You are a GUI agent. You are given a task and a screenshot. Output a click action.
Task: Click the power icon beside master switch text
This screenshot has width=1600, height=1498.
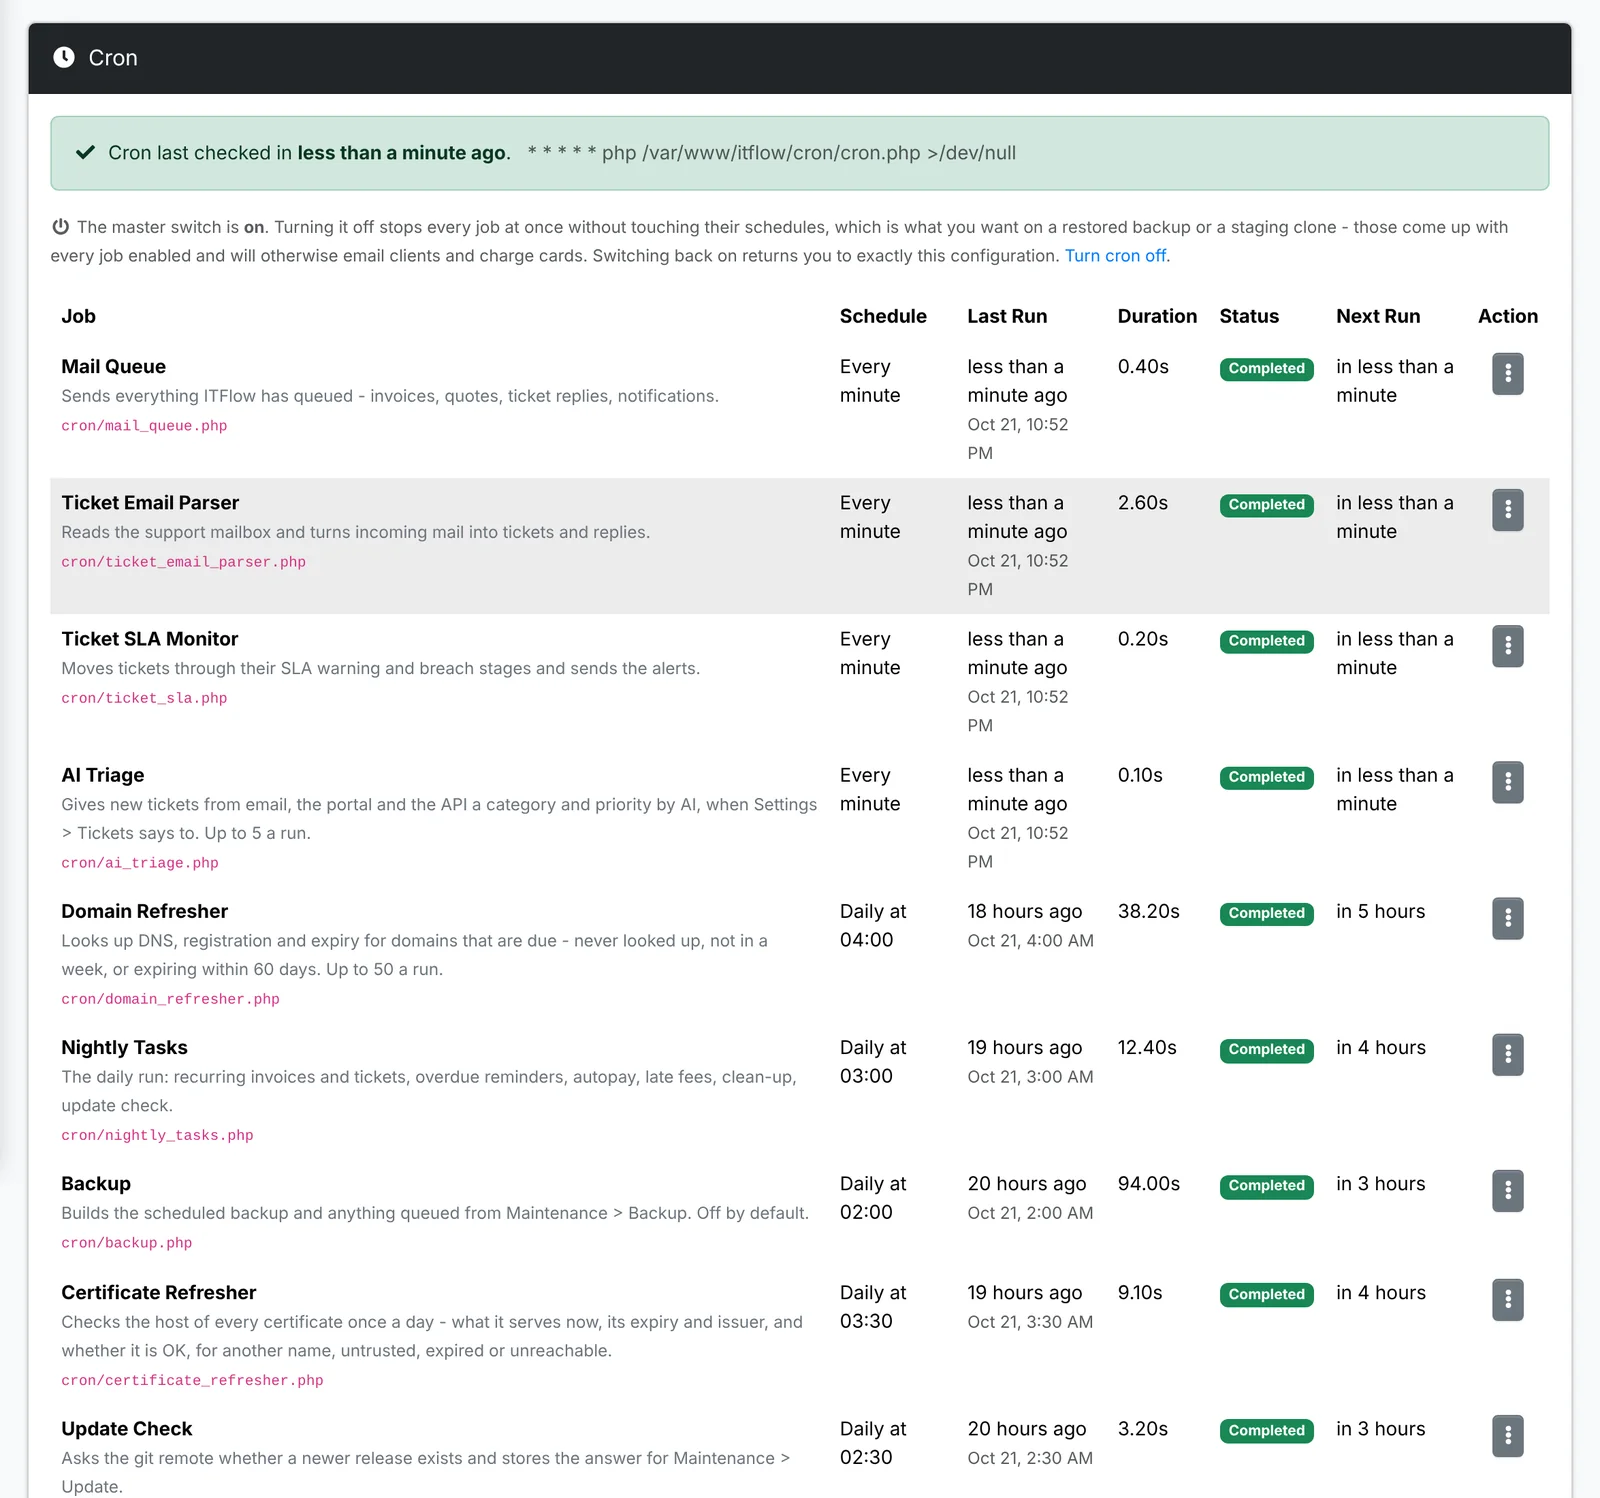click(61, 227)
